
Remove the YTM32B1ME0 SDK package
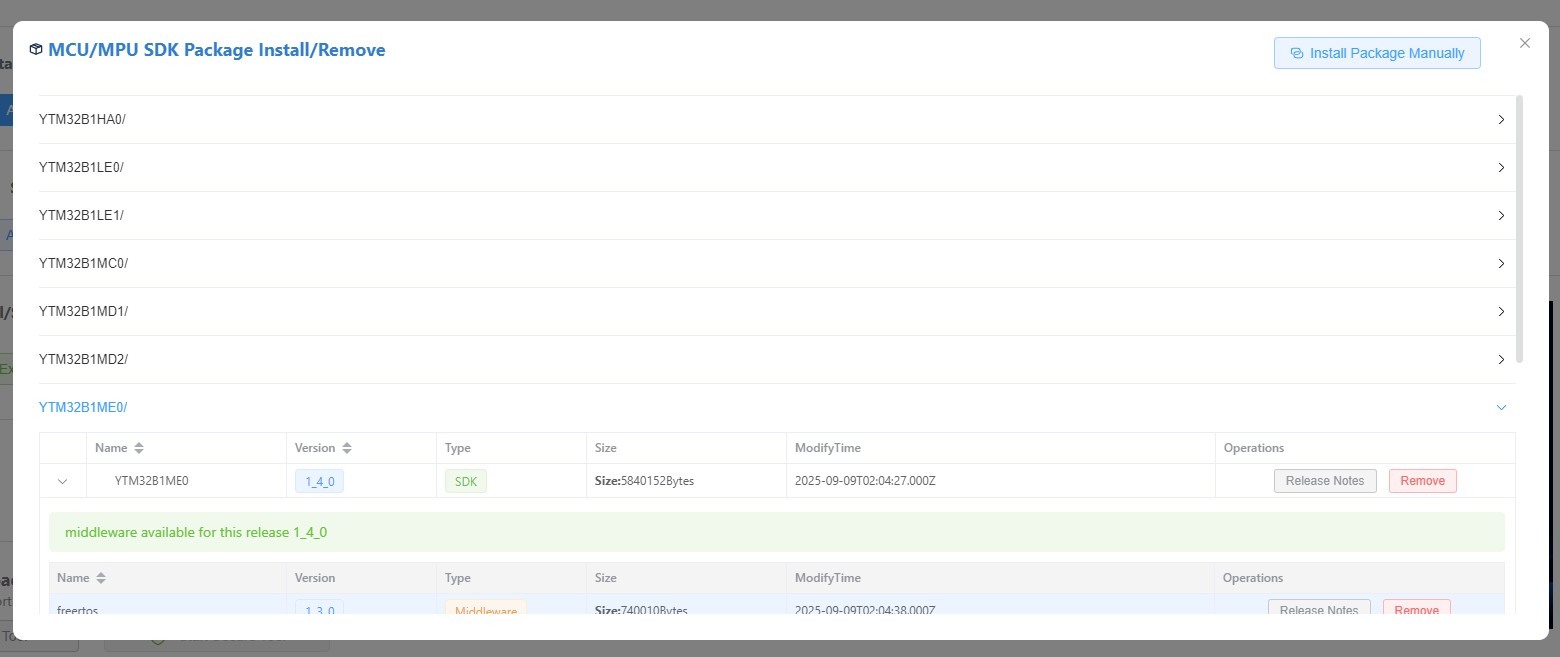1422,481
